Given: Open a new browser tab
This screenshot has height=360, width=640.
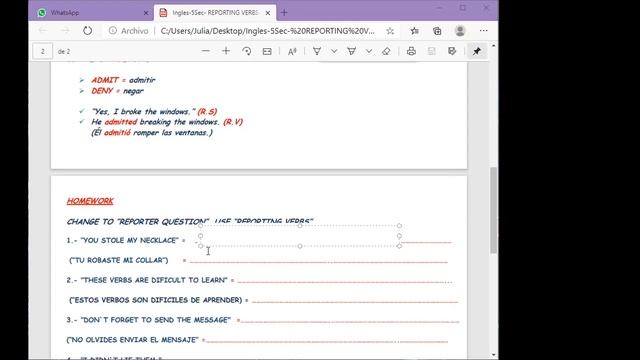Looking at the screenshot, I should pyautogui.click(x=284, y=13).
